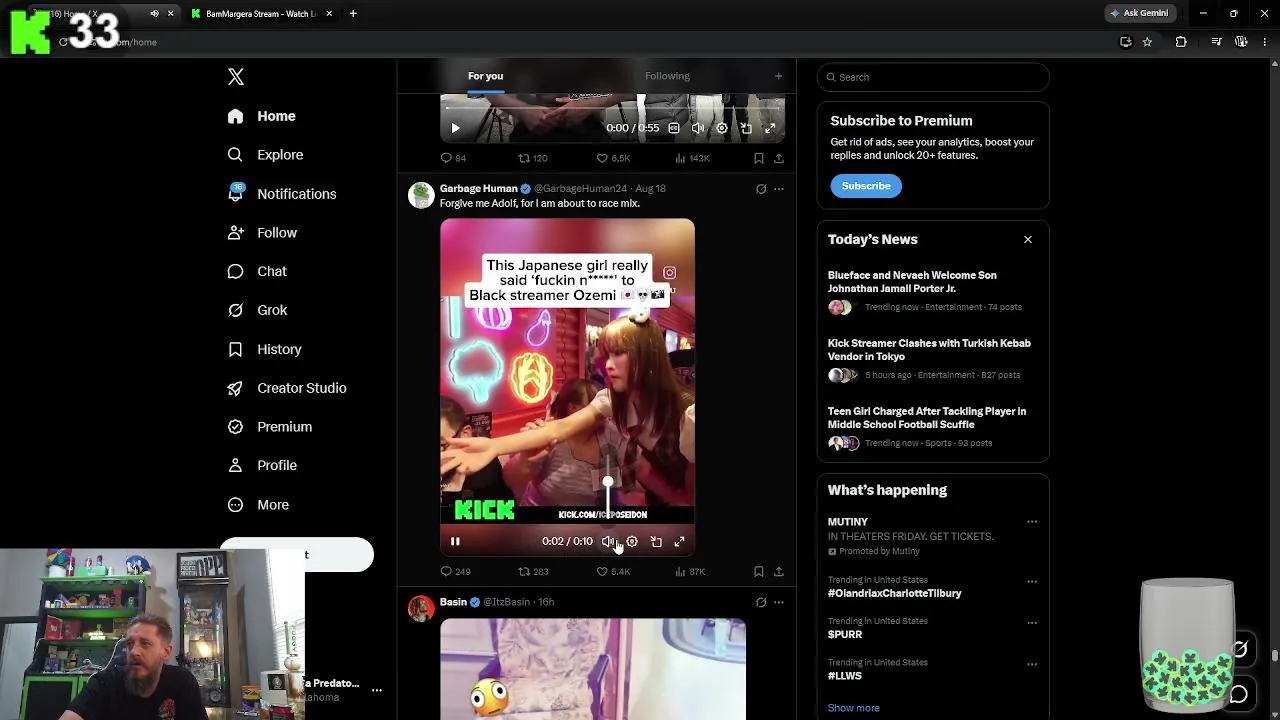Open more options on Garbage Human post
The height and width of the screenshot is (720, 1280).
(779, 188)
